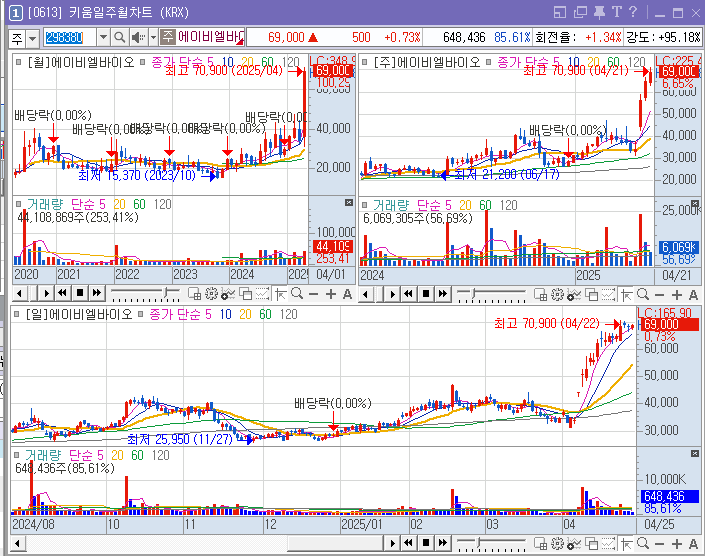Fast-forward the weekly chart replay
Viewport: 705px width, 556px height.
point(442,294)
